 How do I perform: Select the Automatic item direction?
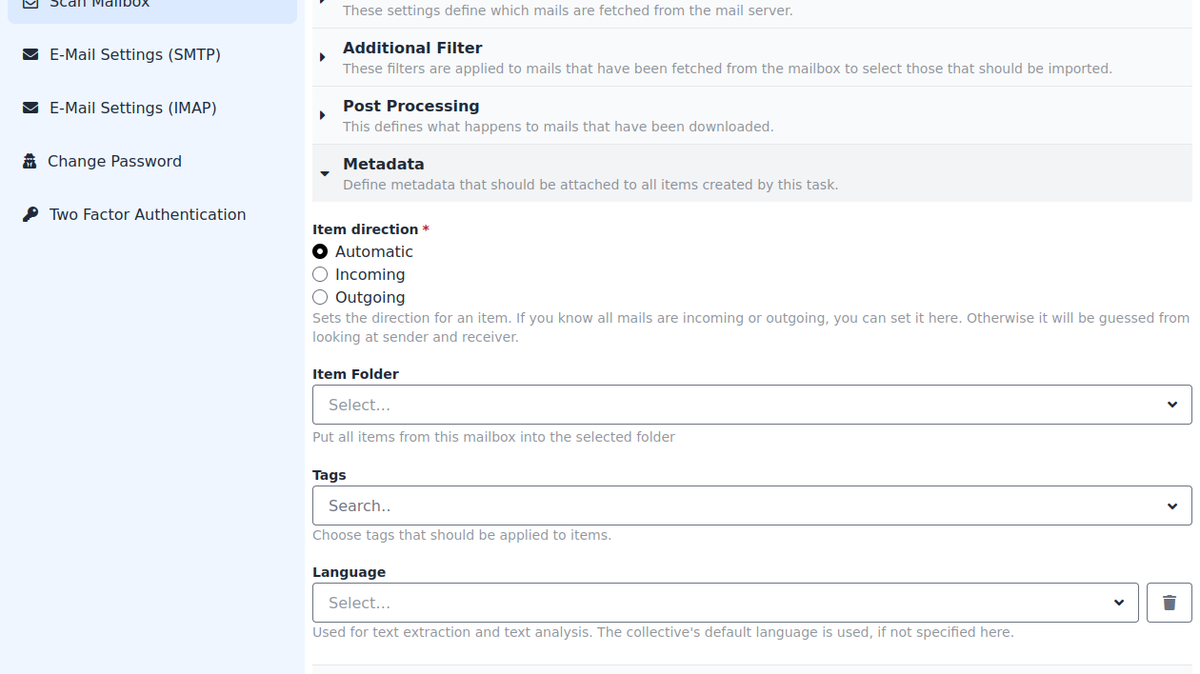tap(320, 252)
